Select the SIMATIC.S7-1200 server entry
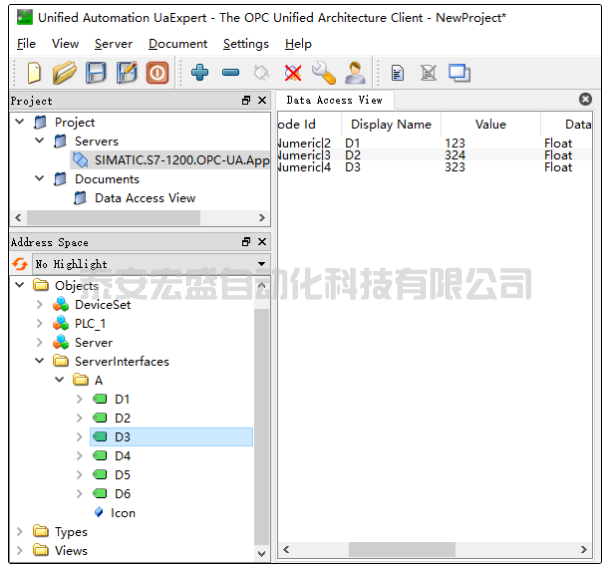This screenshot has width=609, height=569. [180, 160]
